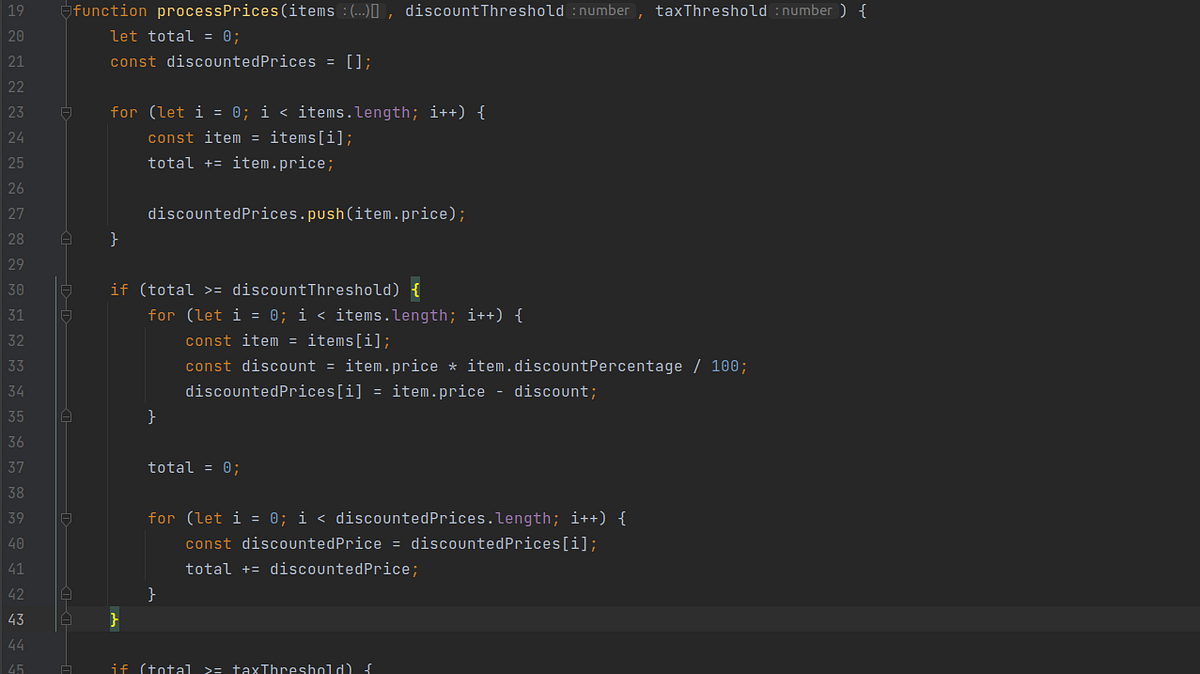Collapse the for loop at line 23
This screenshot has height=674, width=1200.
pyautogui.click(x=66, y=112)
